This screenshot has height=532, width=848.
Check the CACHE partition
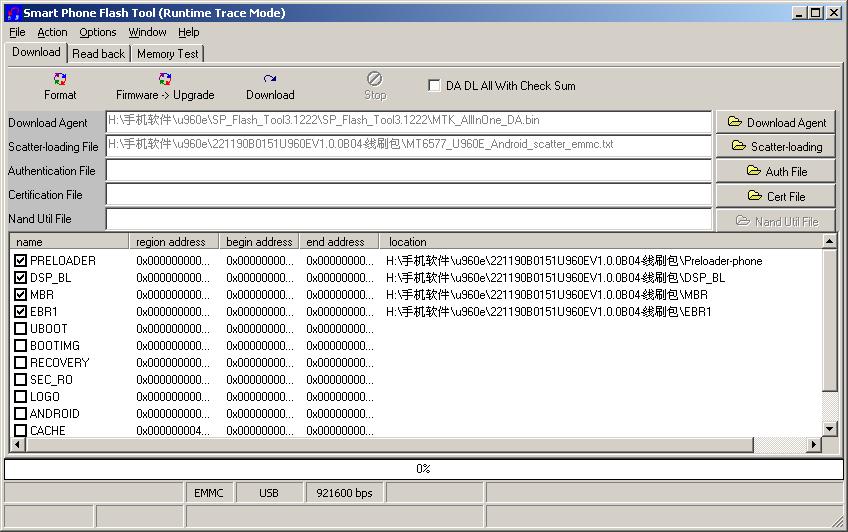tap(21, 431)
